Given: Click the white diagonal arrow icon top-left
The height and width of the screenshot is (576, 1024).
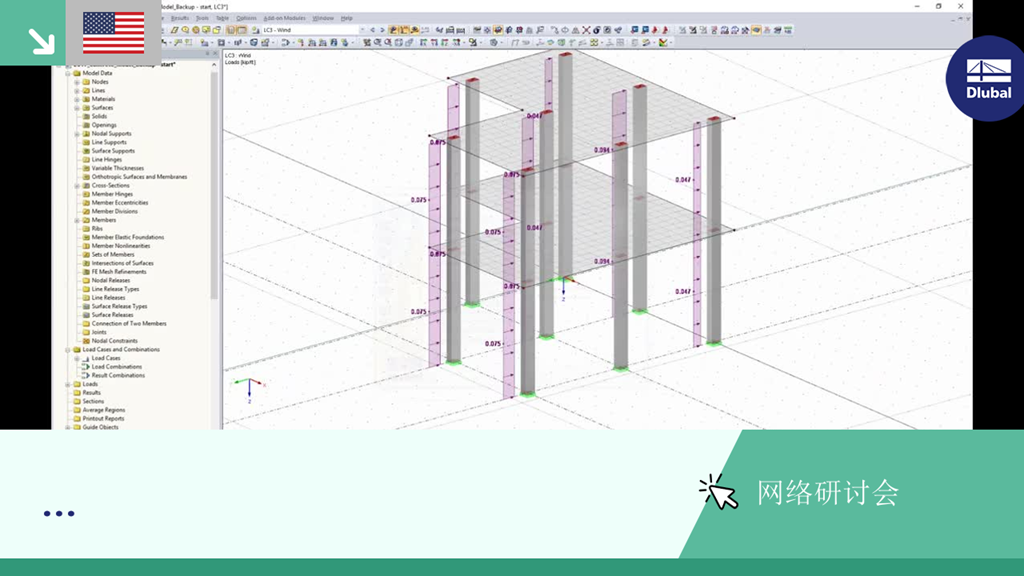Looking at the screenshot, I should coord(41,40).
